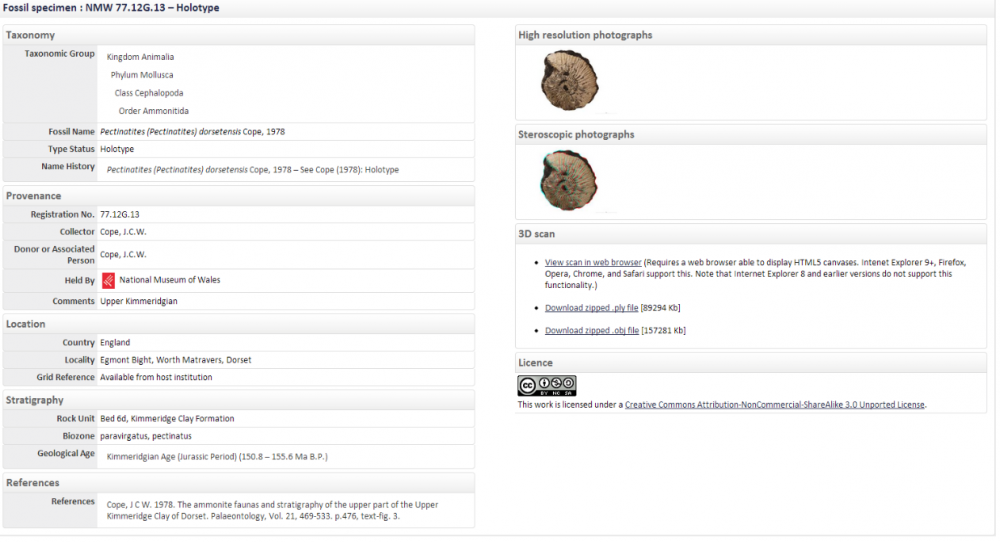Click the Name History entry text
This screenshot has width=1000, height=542.
(x=252, y=170)
